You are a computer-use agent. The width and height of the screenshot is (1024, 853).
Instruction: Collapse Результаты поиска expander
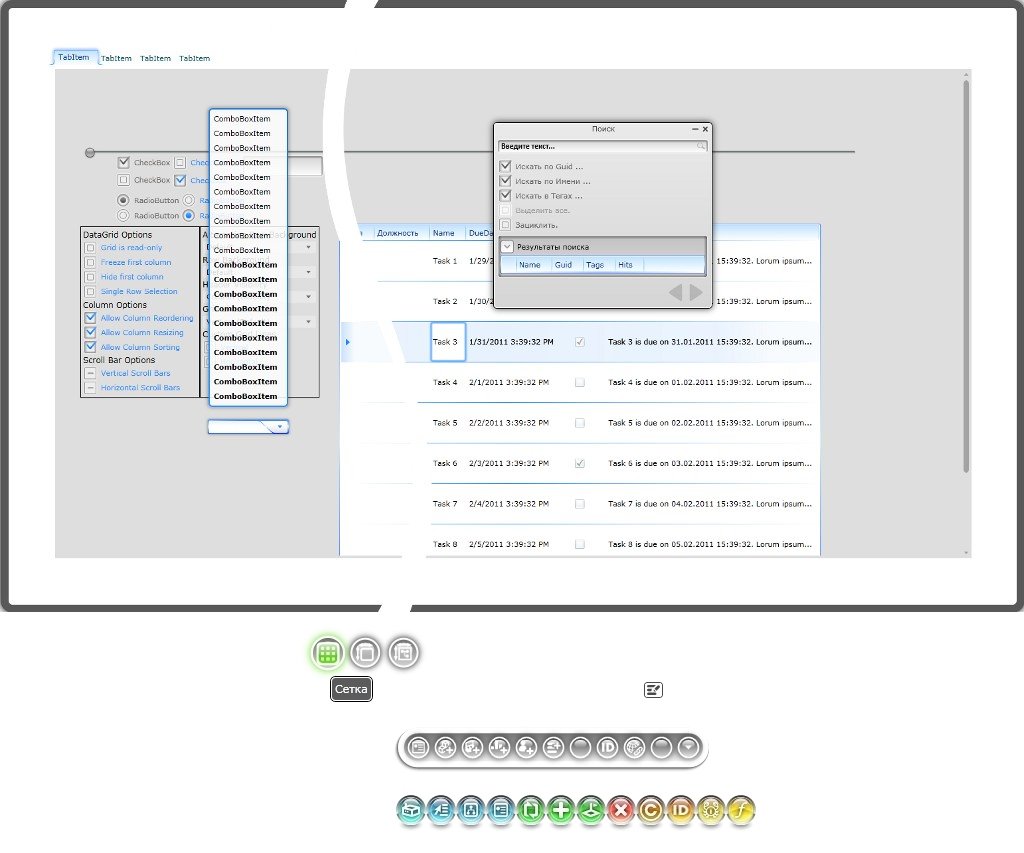point(507,247)
